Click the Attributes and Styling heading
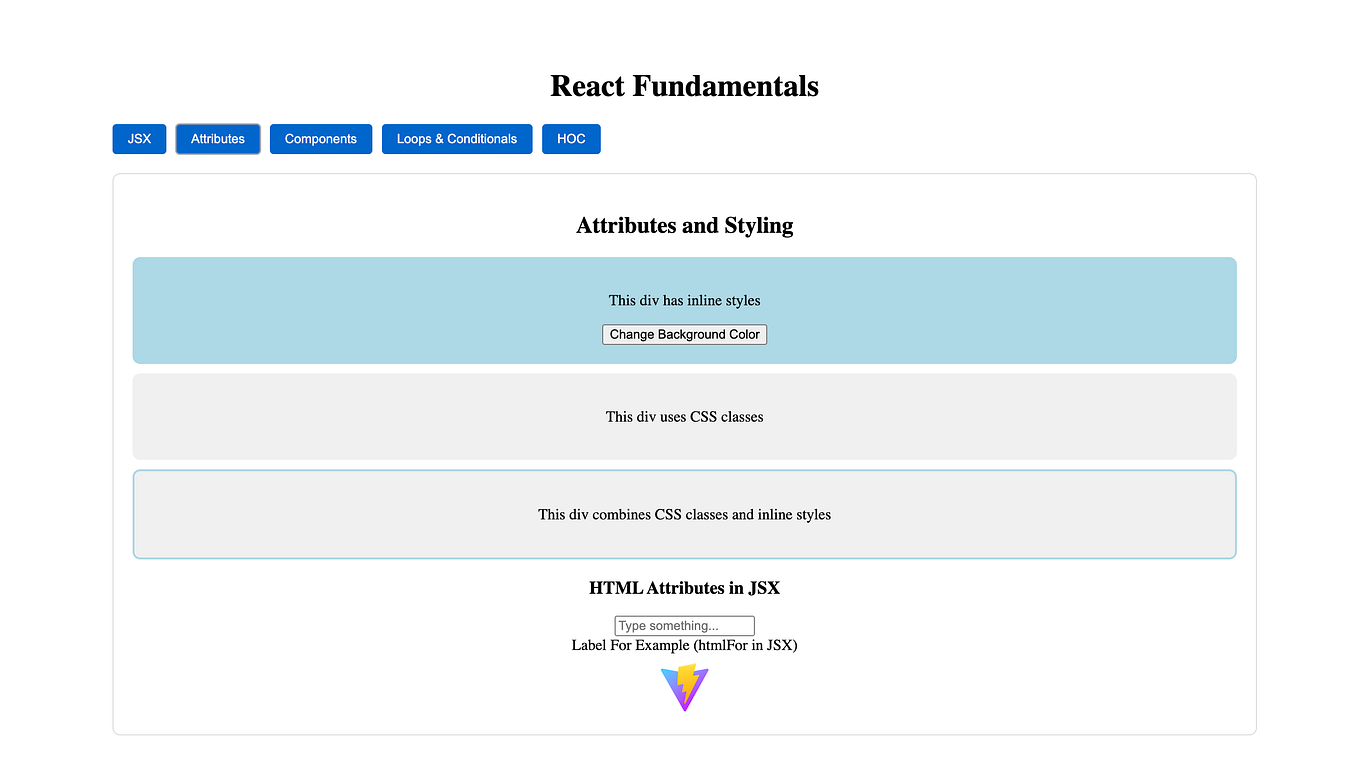The image size is (1358, 766). 684,225
